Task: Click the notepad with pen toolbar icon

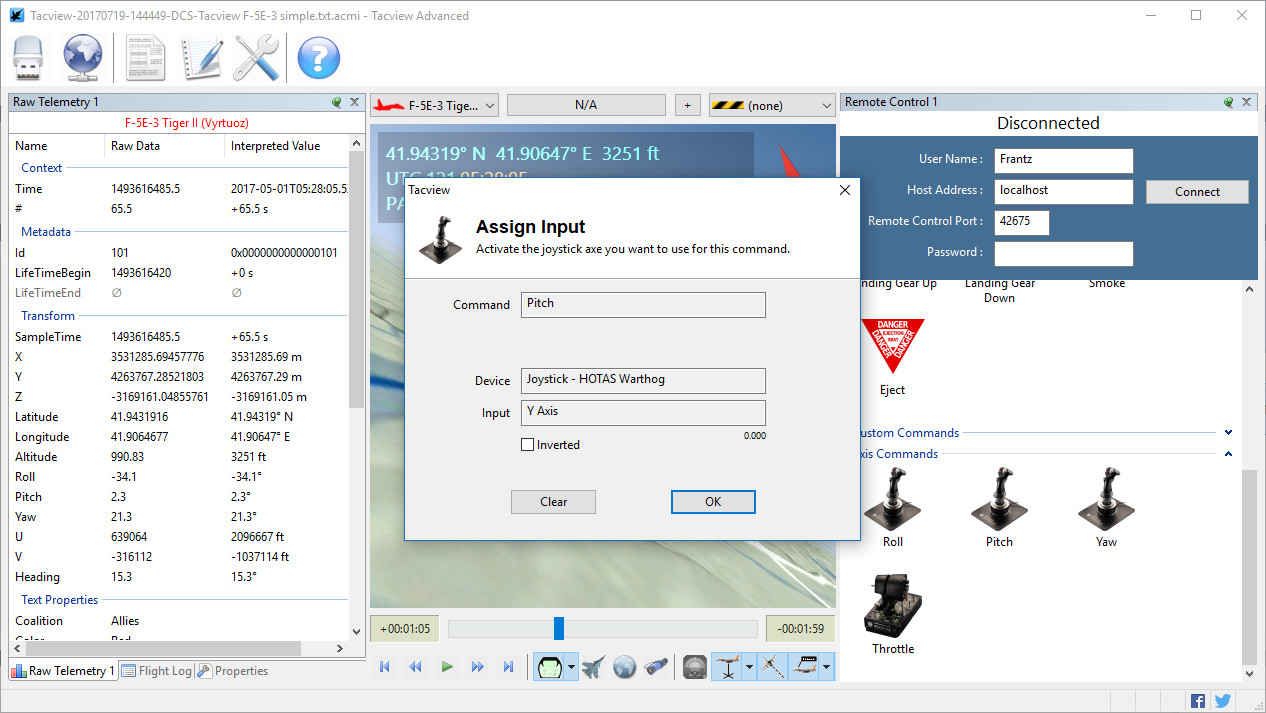Action: coord(201,58)
